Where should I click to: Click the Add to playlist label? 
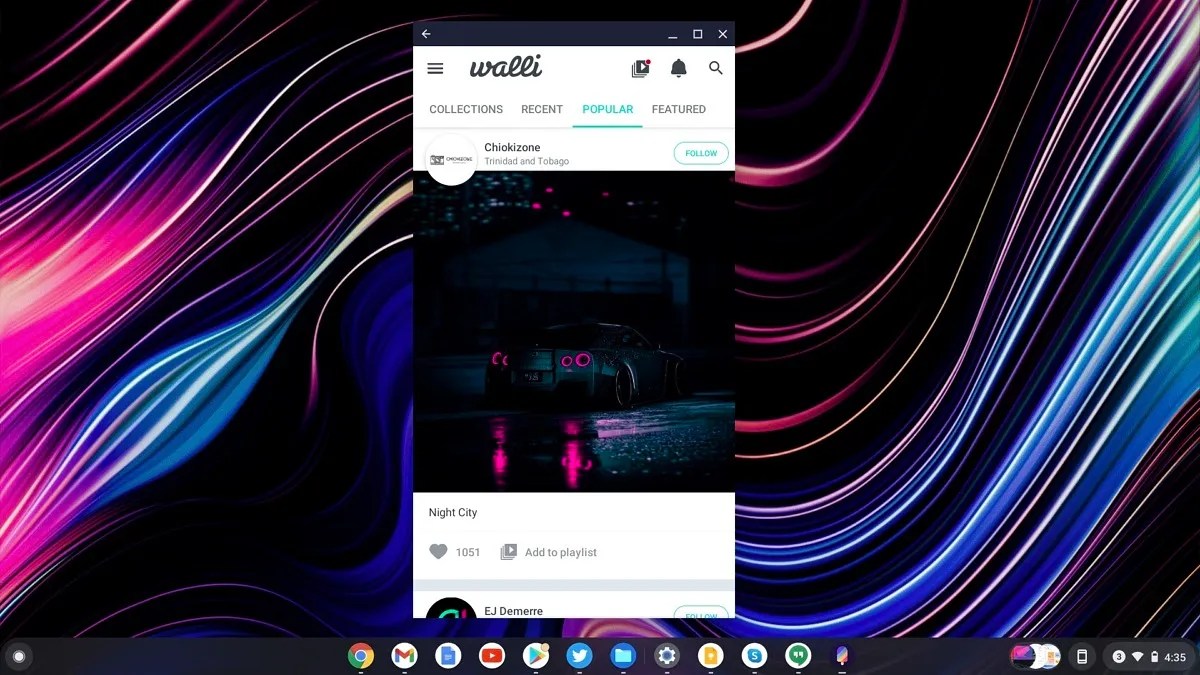pos(560,551)
